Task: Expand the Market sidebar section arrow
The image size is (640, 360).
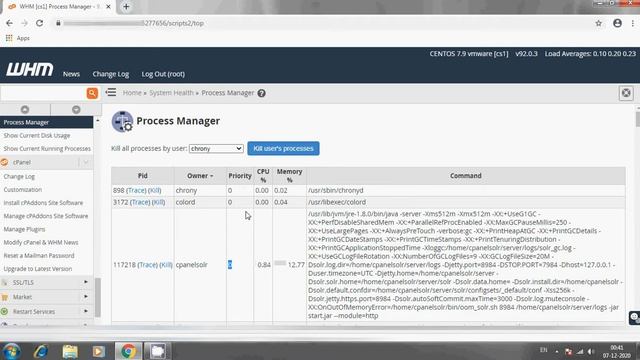Action: coord(86,297)
